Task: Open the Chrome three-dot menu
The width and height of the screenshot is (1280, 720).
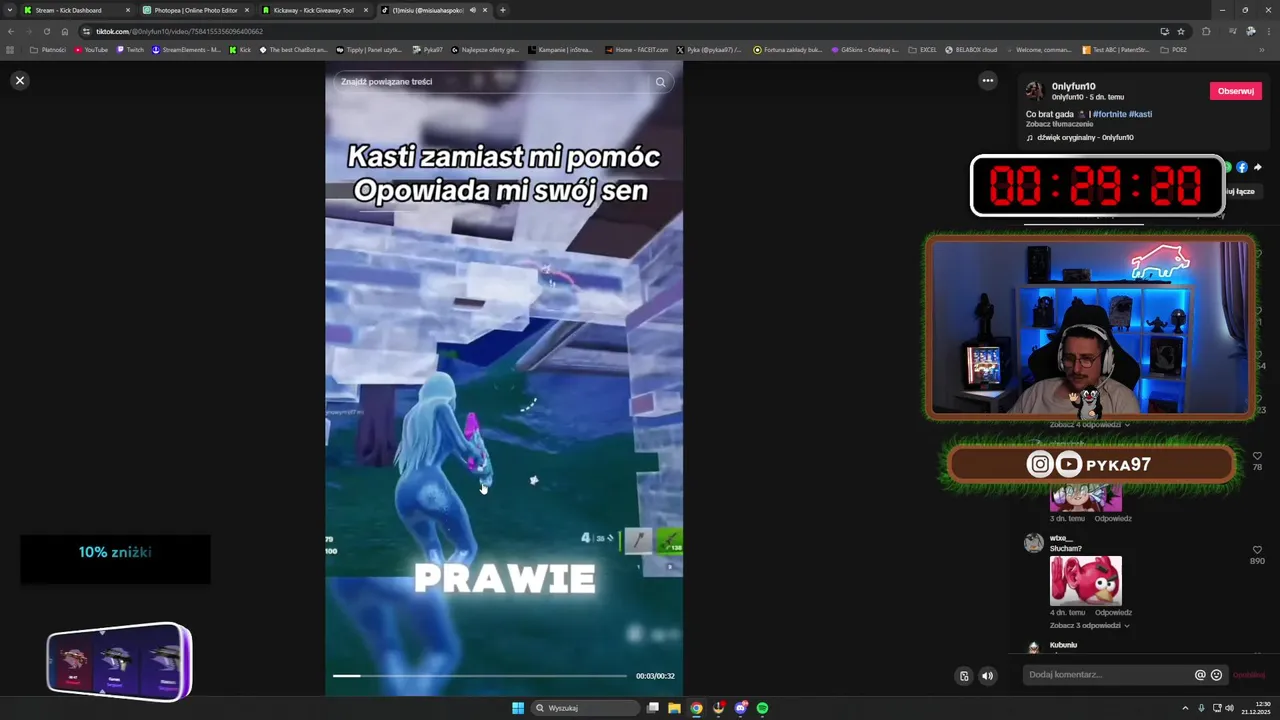Action: click(x=1268, y=31)
